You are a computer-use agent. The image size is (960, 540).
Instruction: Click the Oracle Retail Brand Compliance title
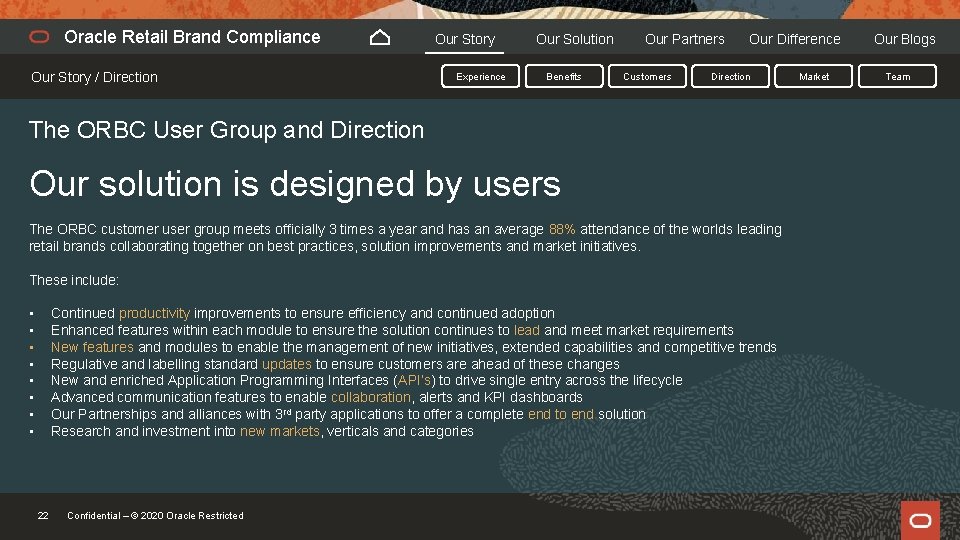pos(192,37)
